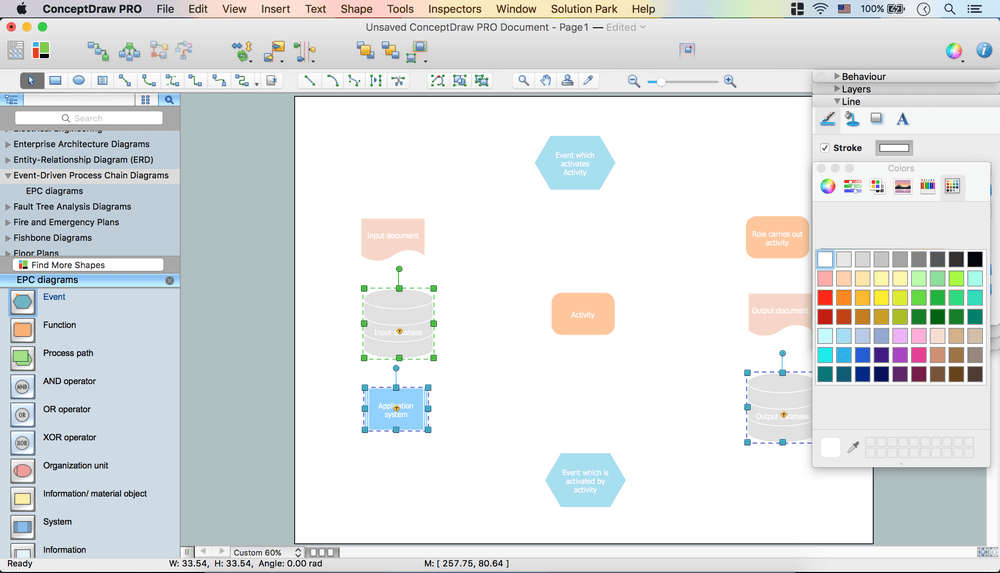Select the XOR operator shape

click(22, 441)
